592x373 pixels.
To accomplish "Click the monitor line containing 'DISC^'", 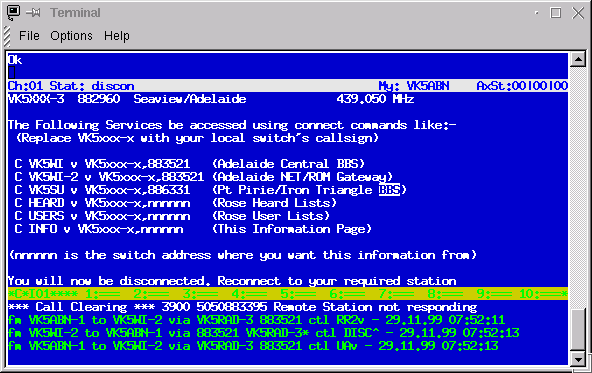I will pyautogui.click(x=264, y=333).
